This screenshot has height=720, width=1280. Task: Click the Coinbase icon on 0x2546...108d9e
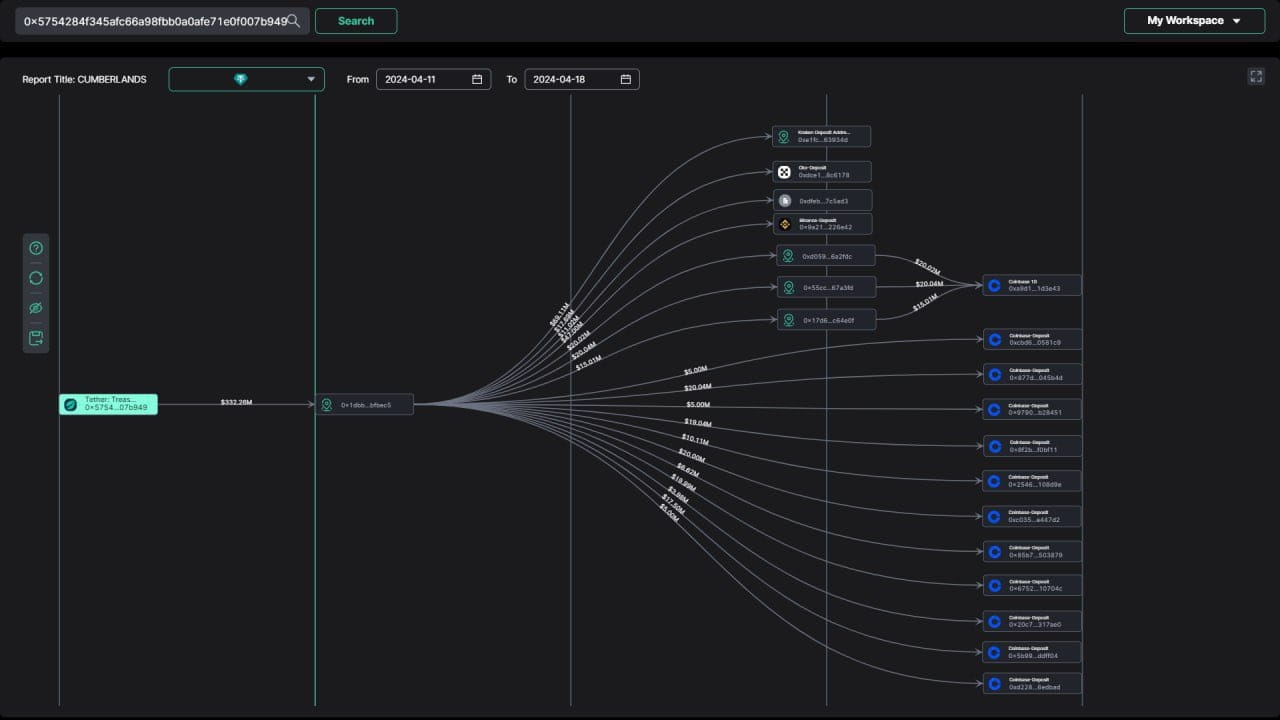click(994, 481)
